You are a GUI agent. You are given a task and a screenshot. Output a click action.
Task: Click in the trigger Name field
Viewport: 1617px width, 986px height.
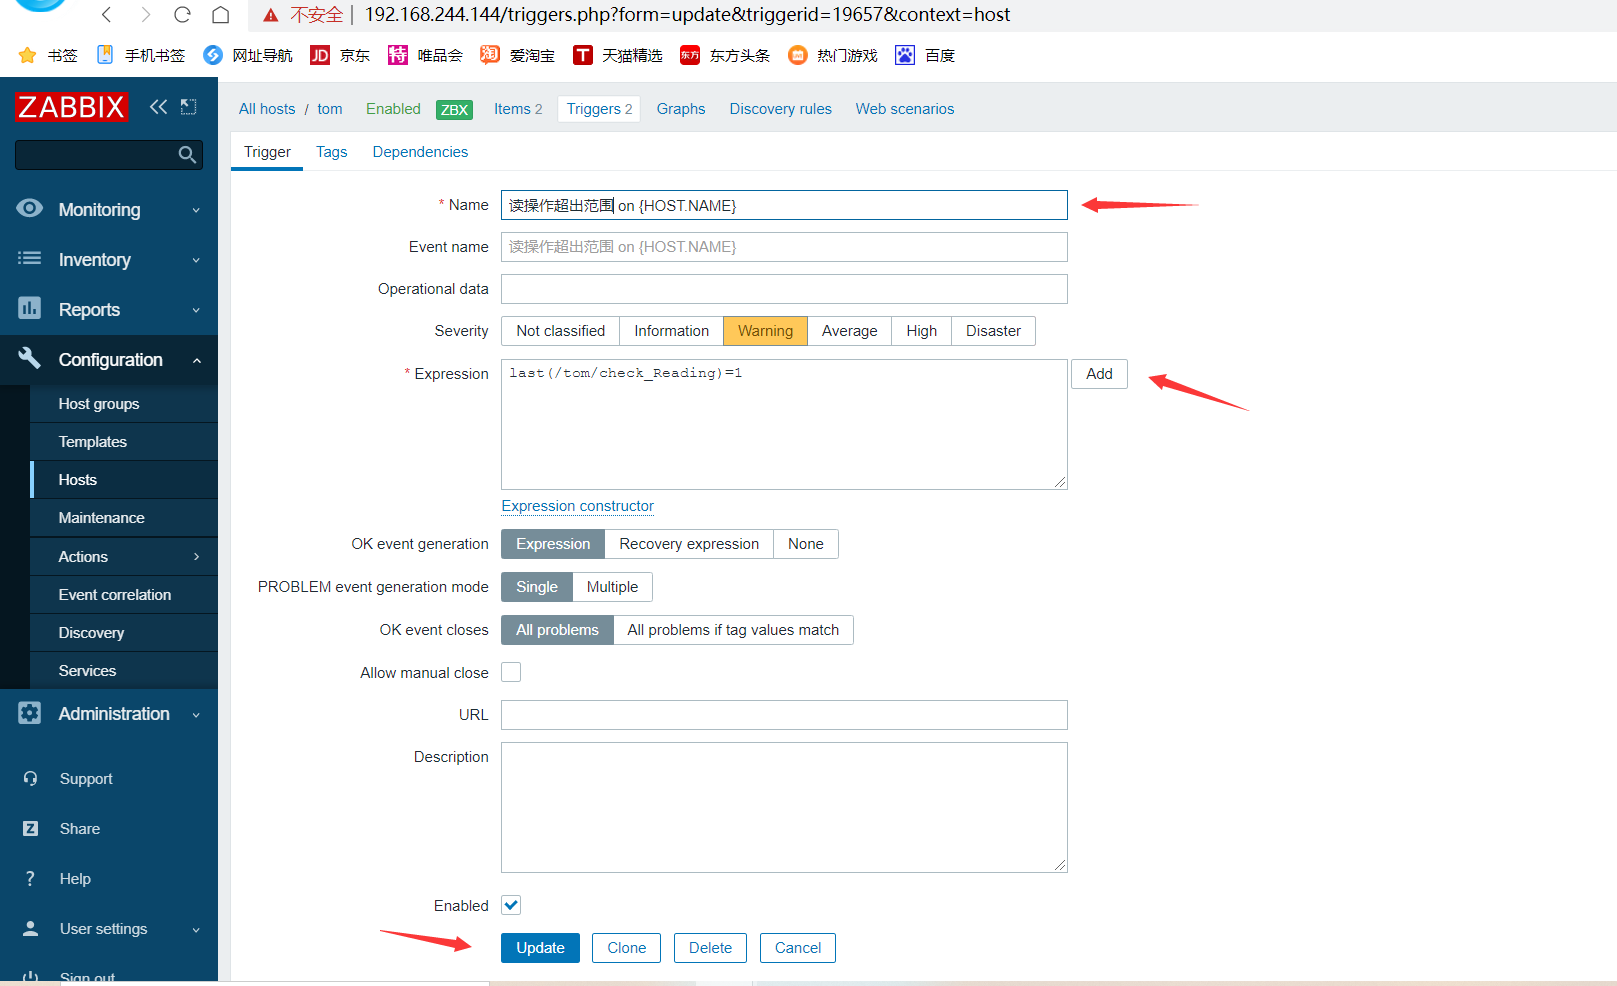click(x=784, y=205)
